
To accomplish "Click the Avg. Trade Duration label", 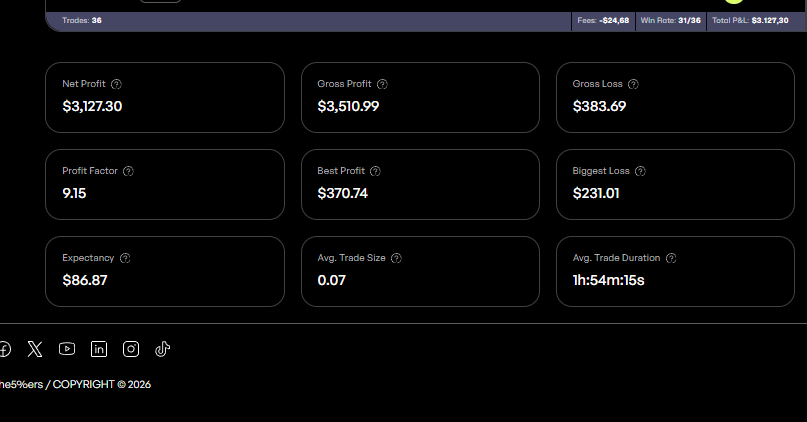I will [x=617, y=258].
